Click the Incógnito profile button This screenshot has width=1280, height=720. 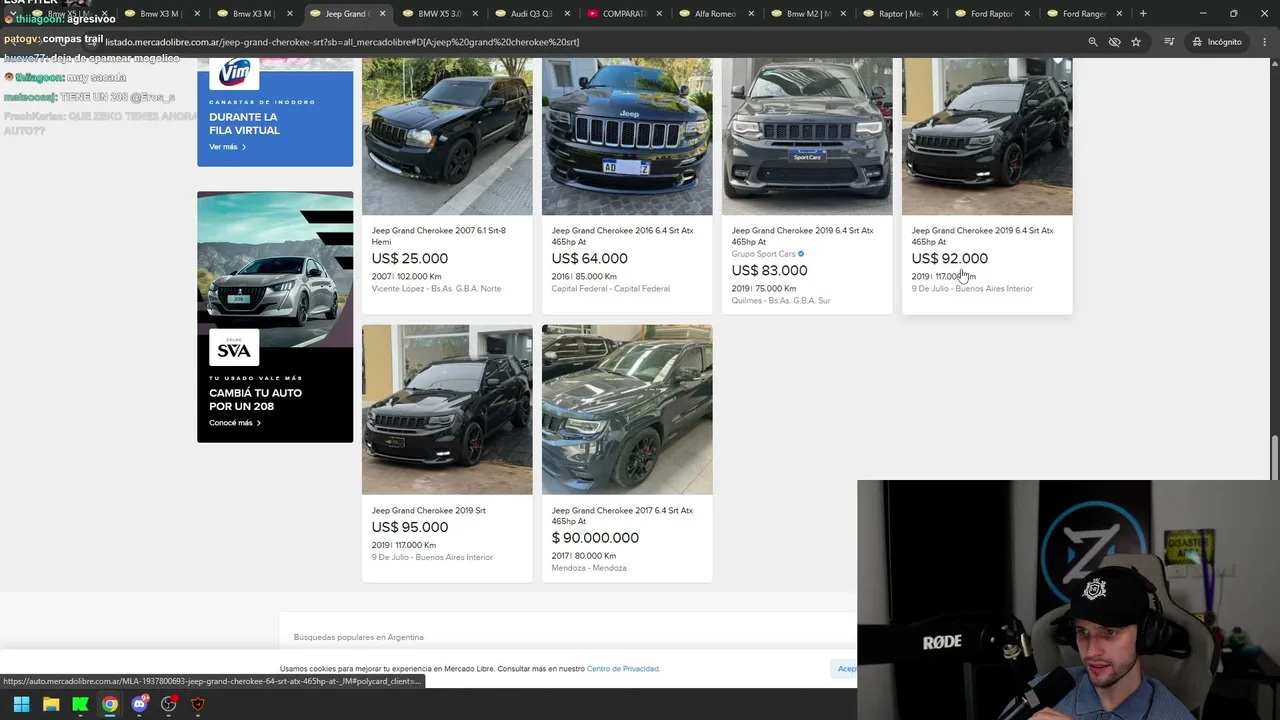point(1217,42)
